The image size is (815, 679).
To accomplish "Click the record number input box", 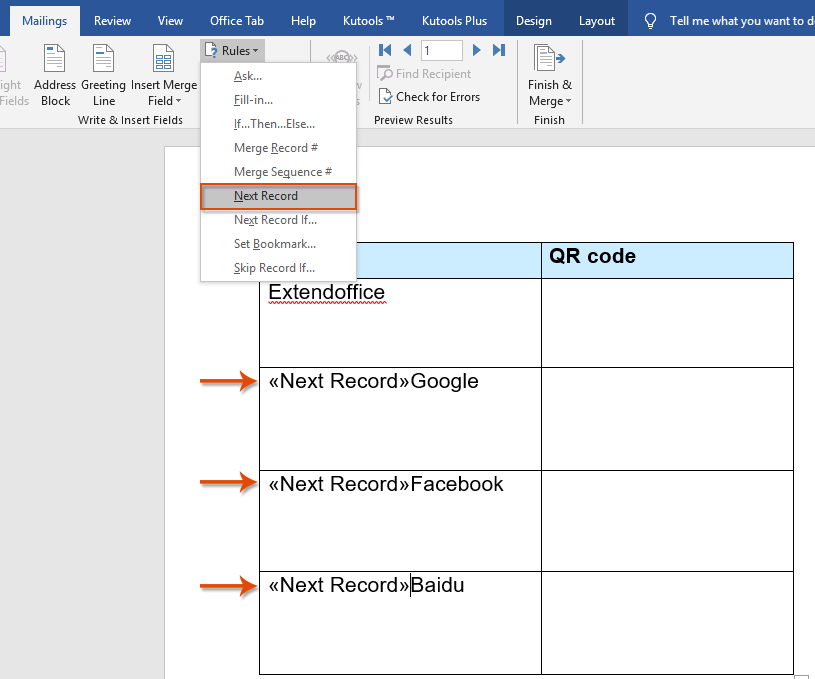I will [441, 50].
